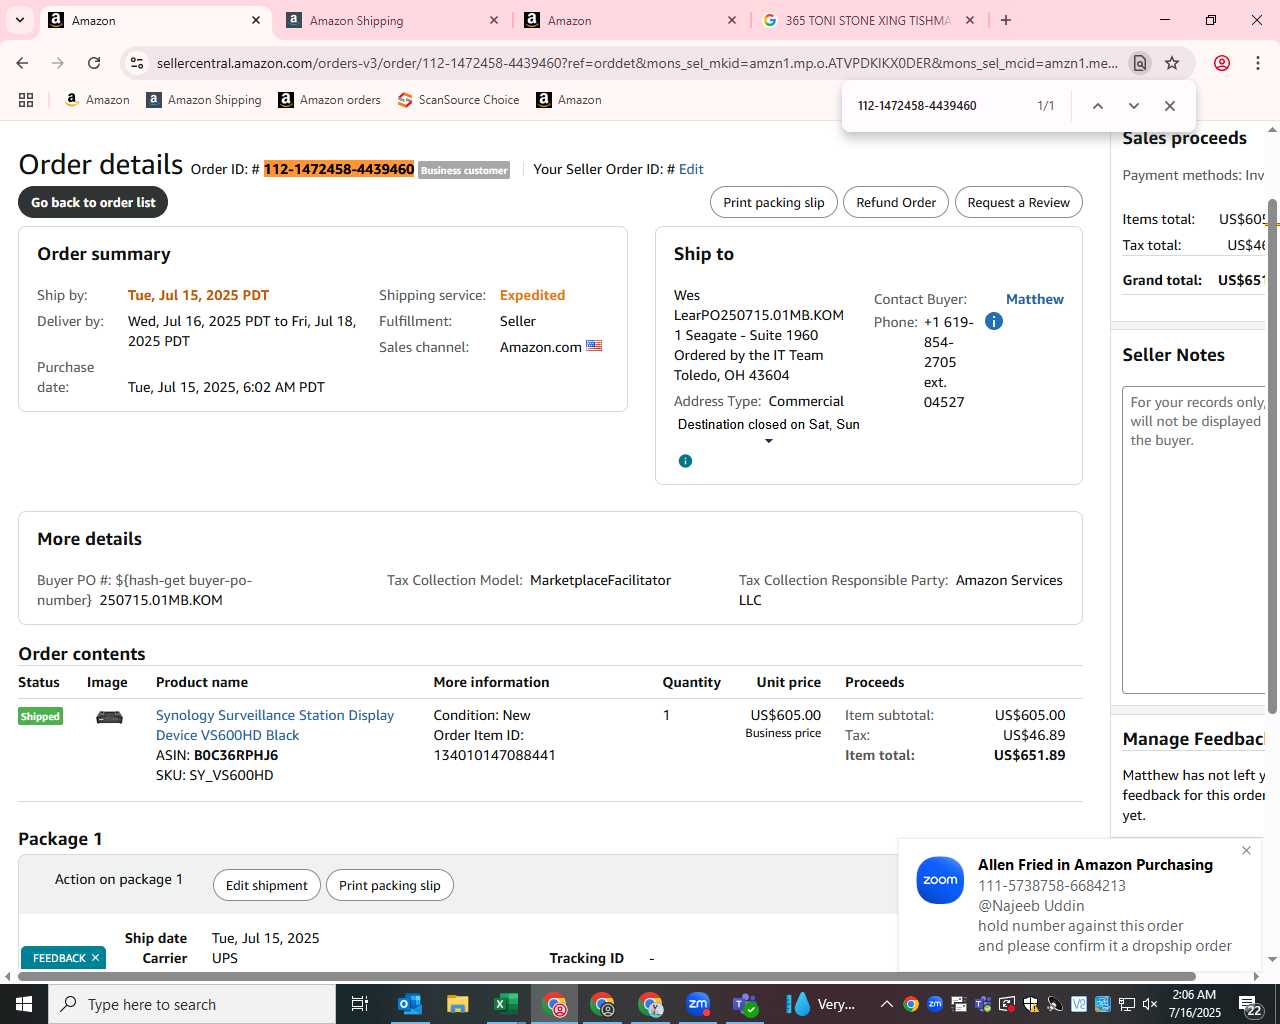Image resolution: width=1280 pixels, height=1024 pixels.
Task: Open Zoom app from taskbar
Action: (698, 1004)
